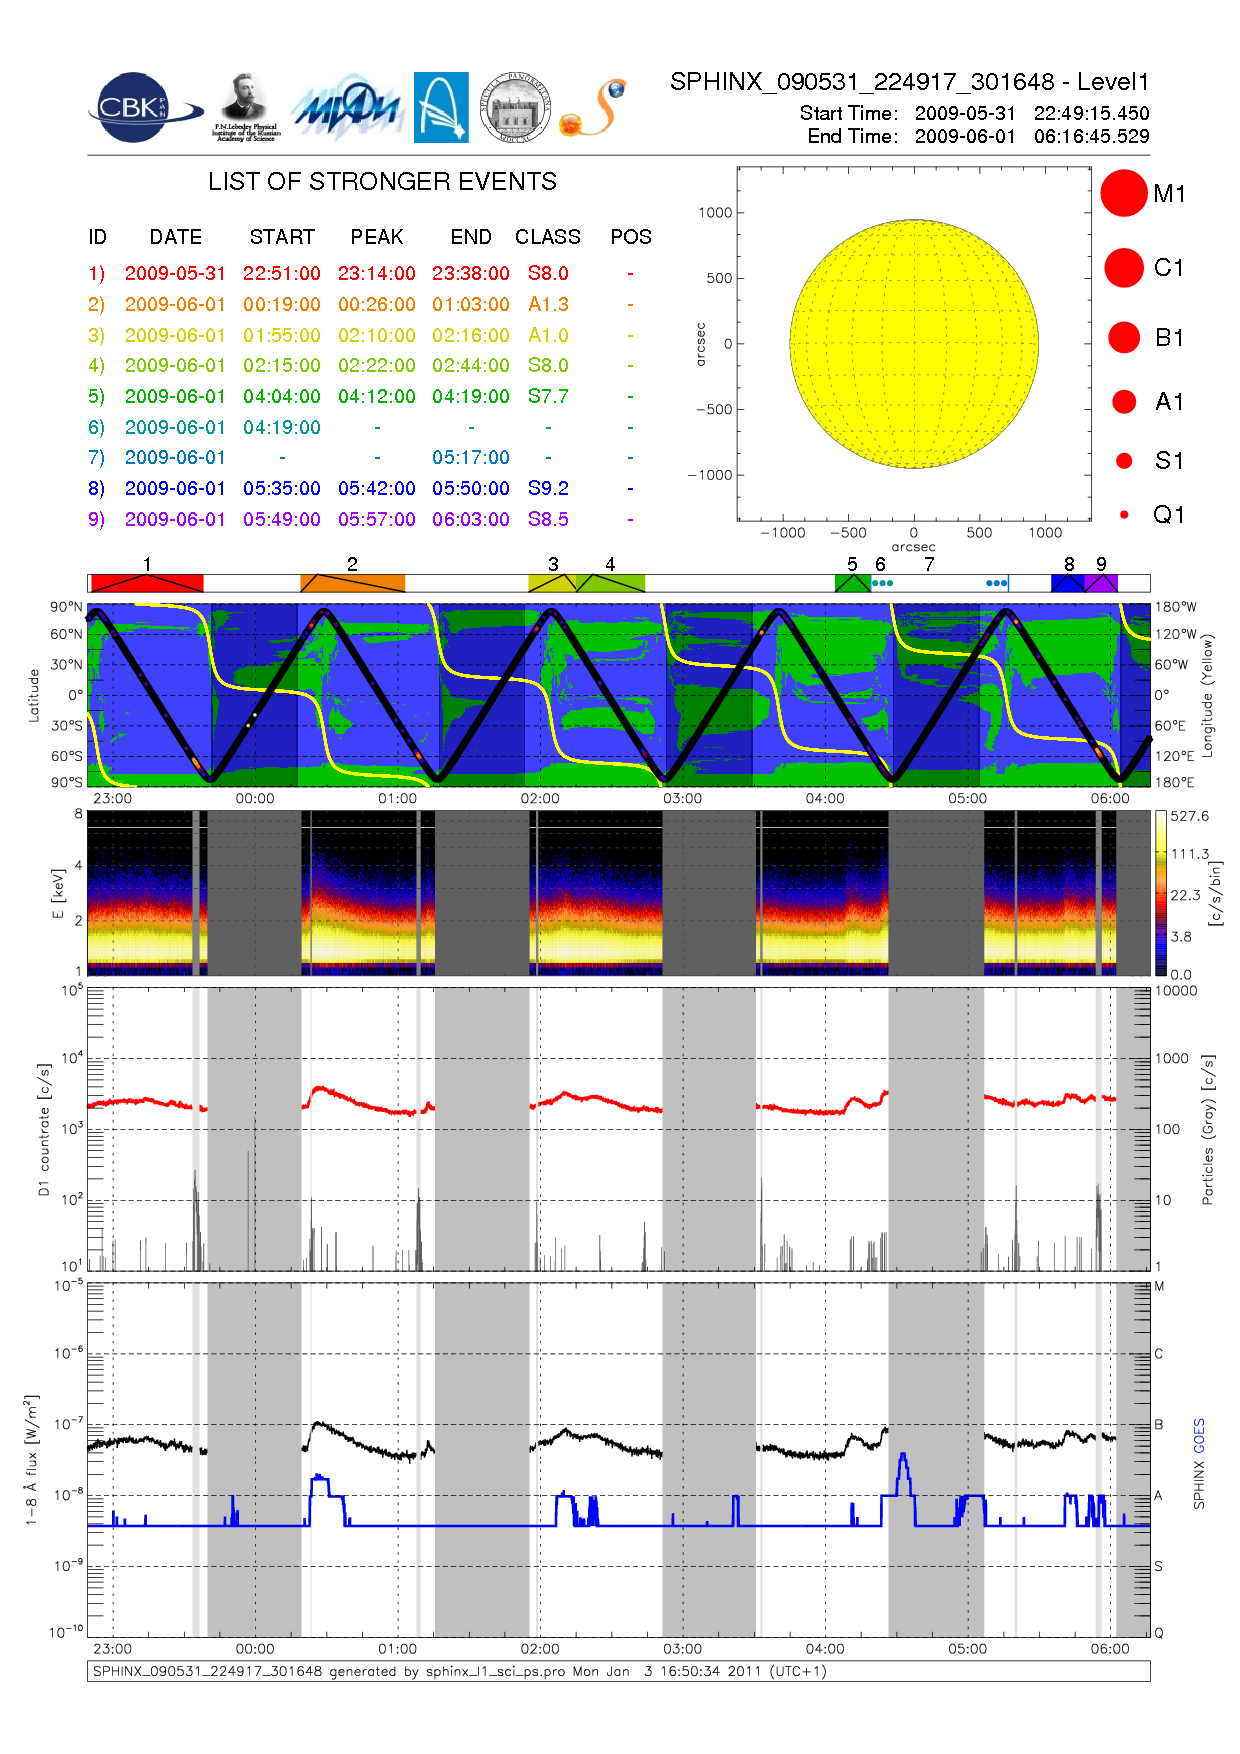Click the S8.5 class of event 9
The height and width of the screenshot is (1754, 1240).
548,519
